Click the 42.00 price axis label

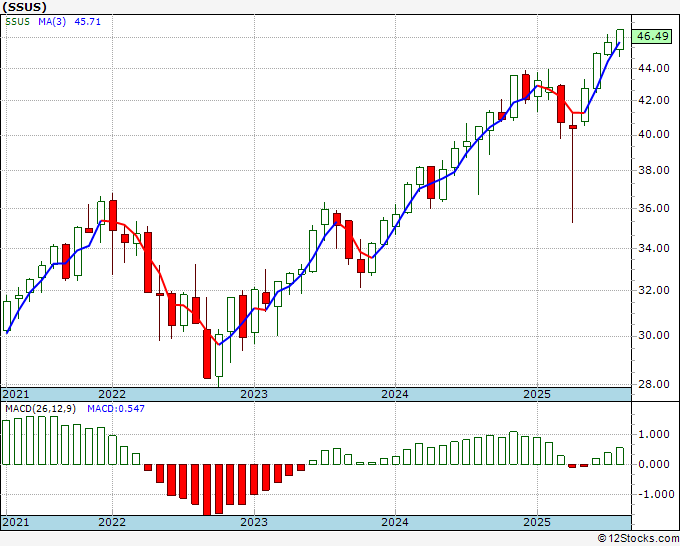(654, 100)
